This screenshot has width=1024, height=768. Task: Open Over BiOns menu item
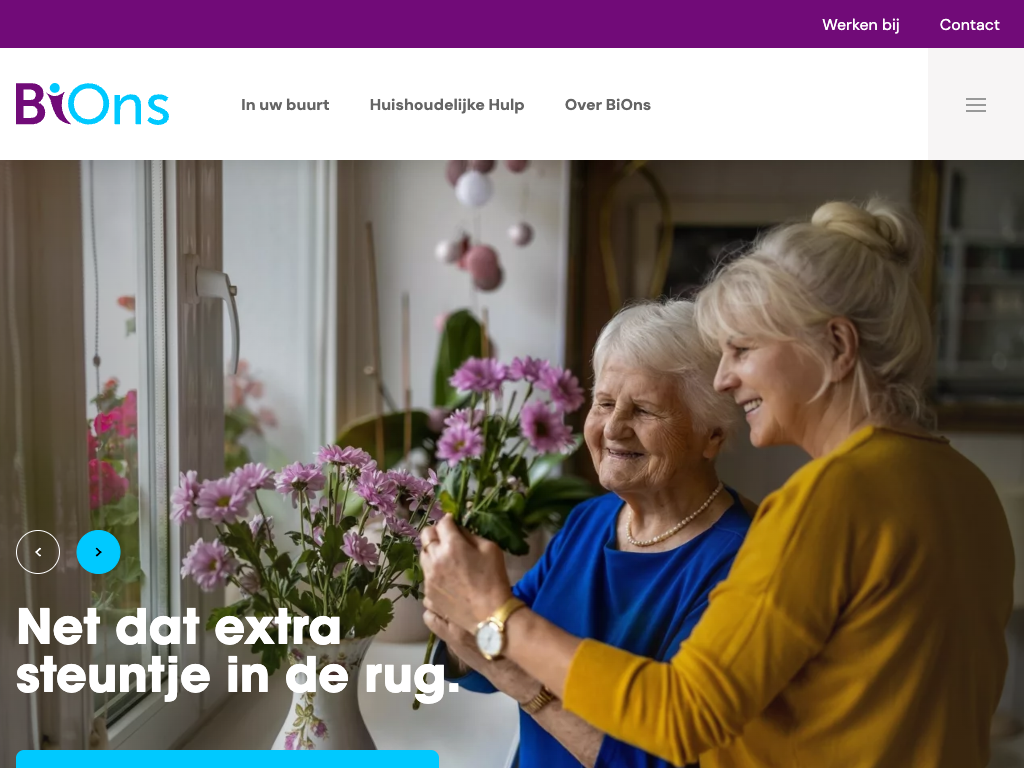(607, 104)
